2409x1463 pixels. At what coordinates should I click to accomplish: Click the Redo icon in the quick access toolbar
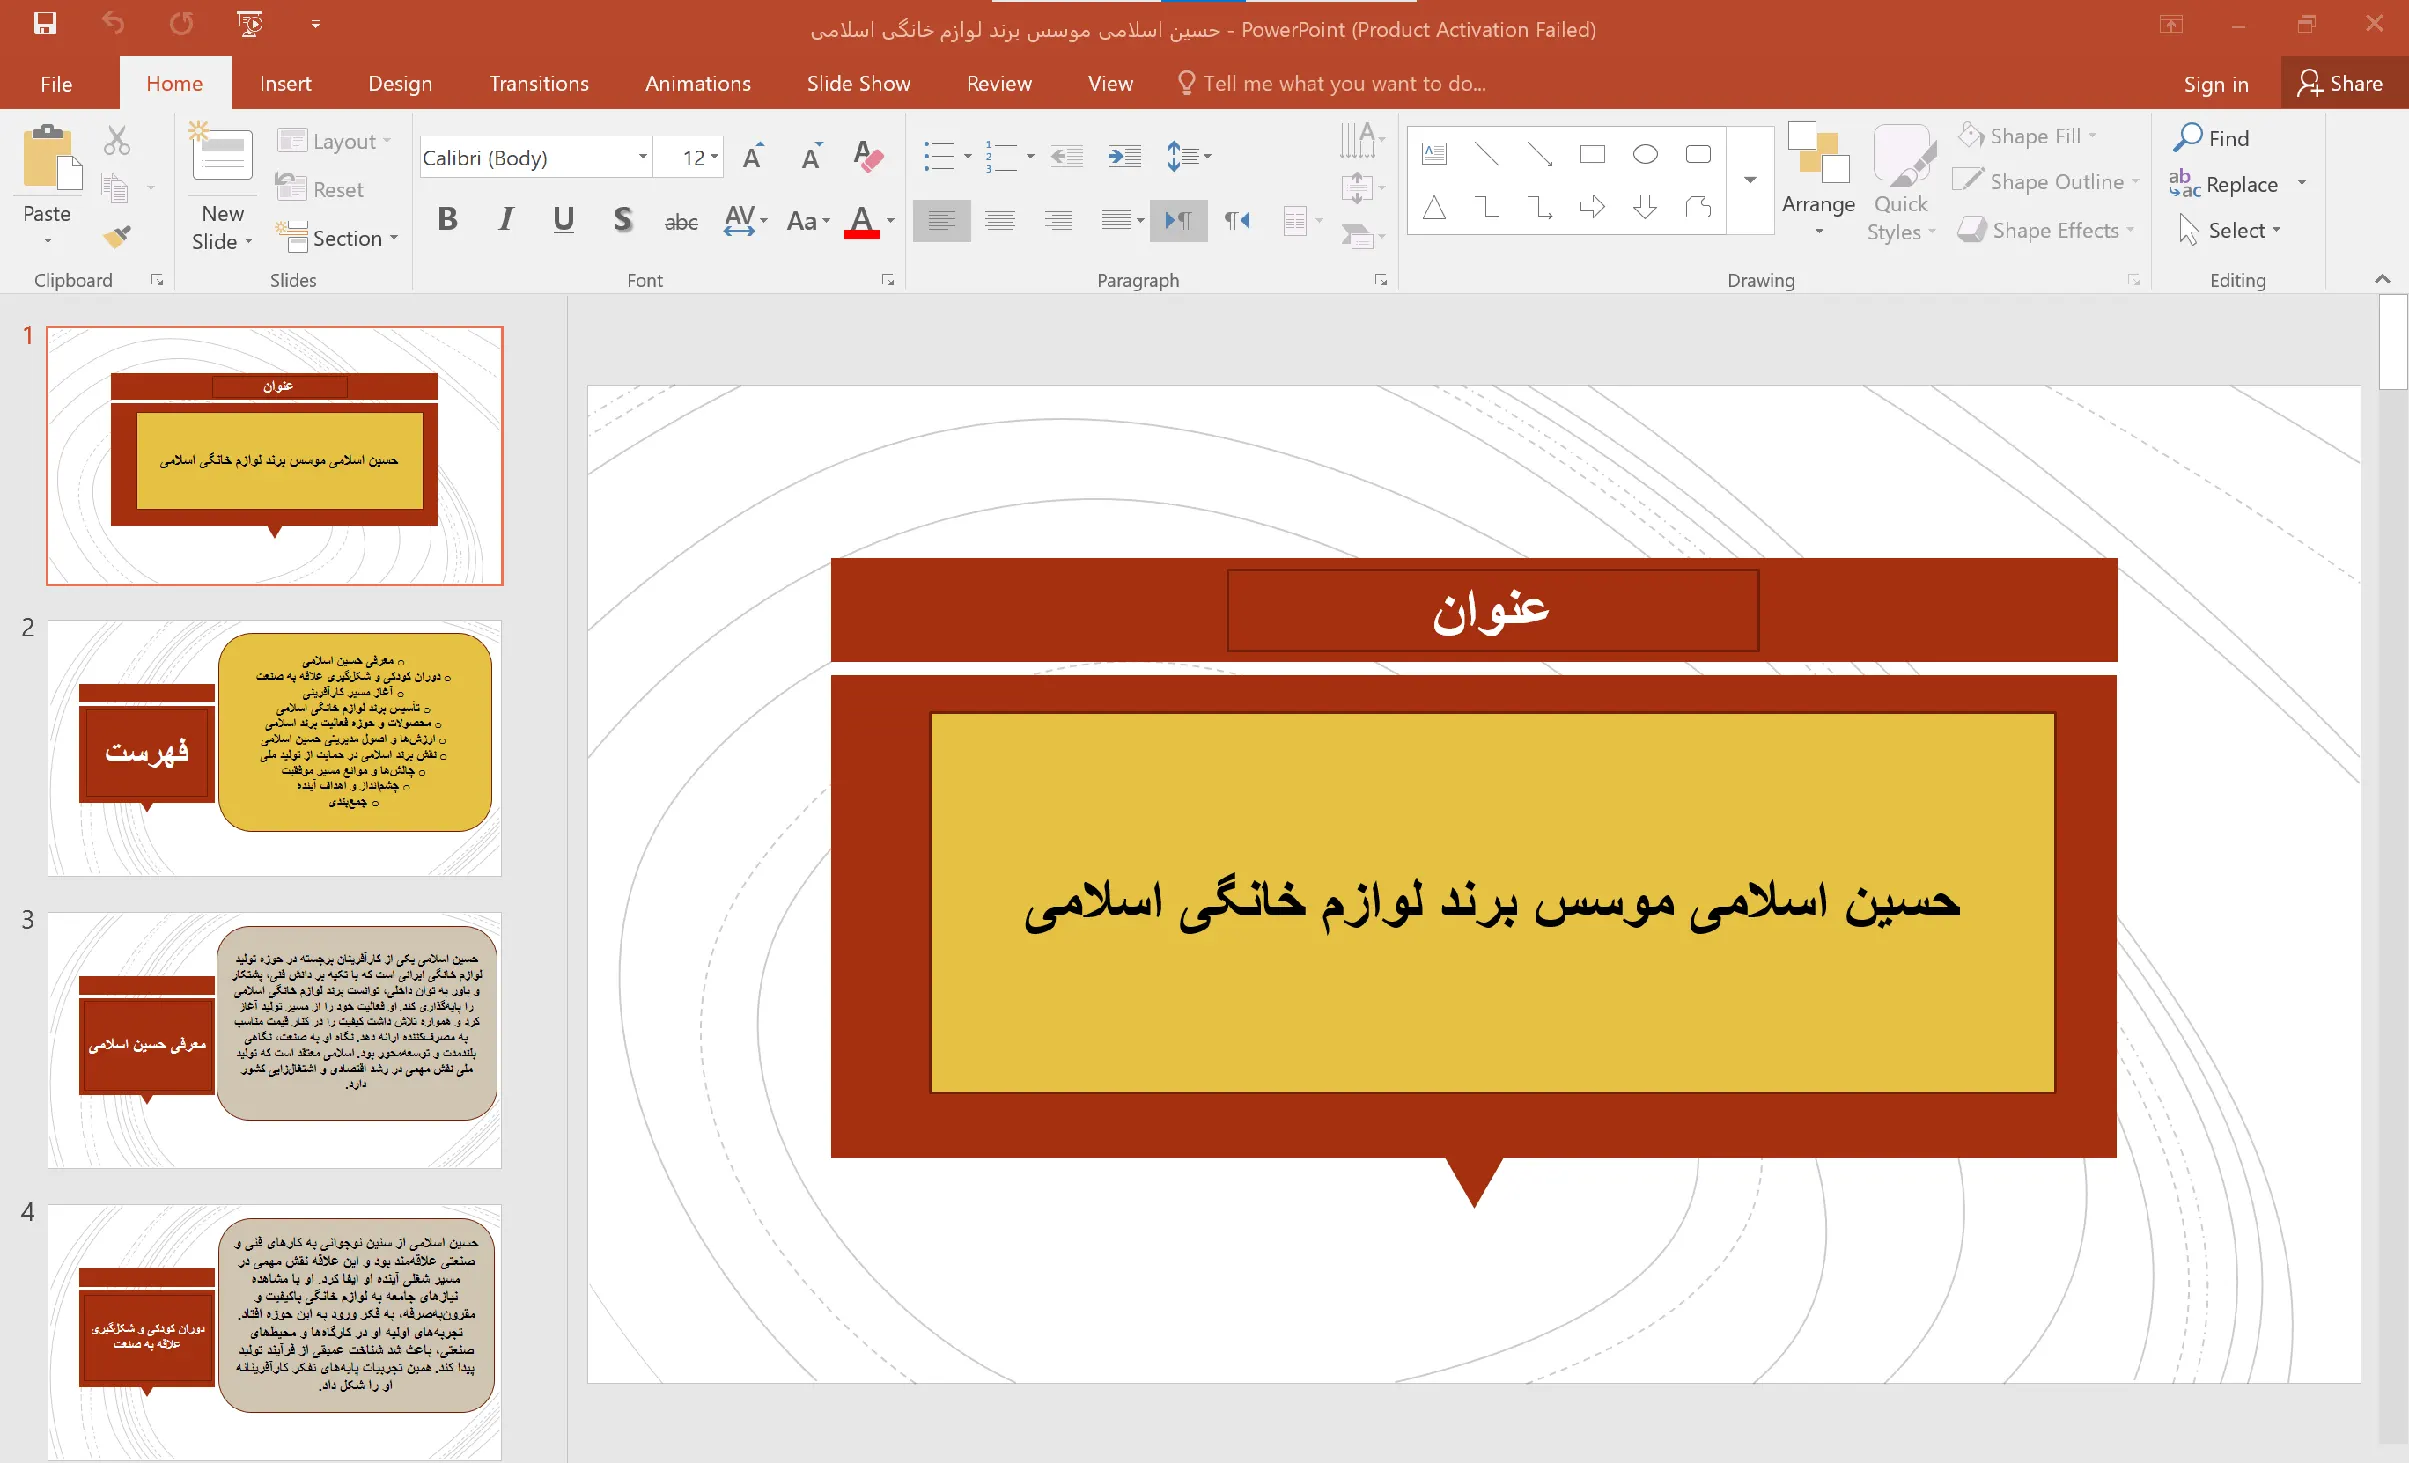click(181, 23)
